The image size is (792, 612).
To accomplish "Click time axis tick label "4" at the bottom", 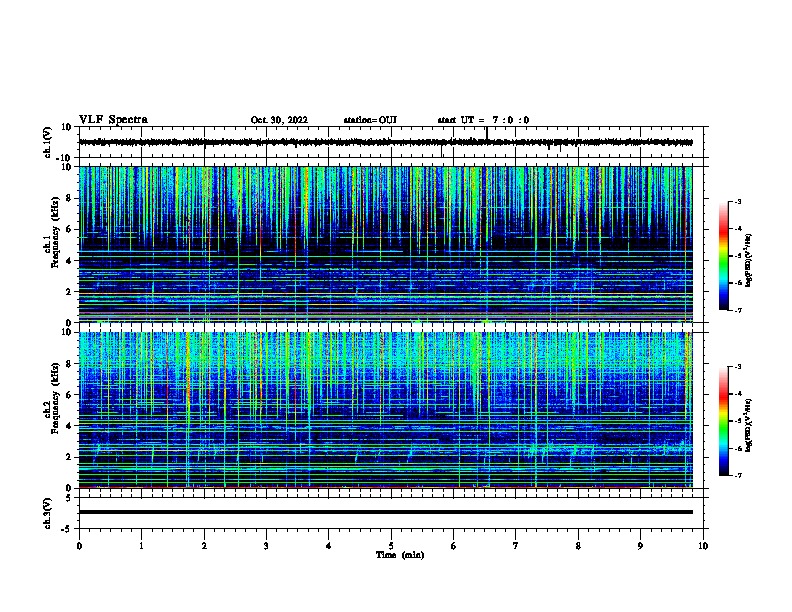I will coord(329,546).
